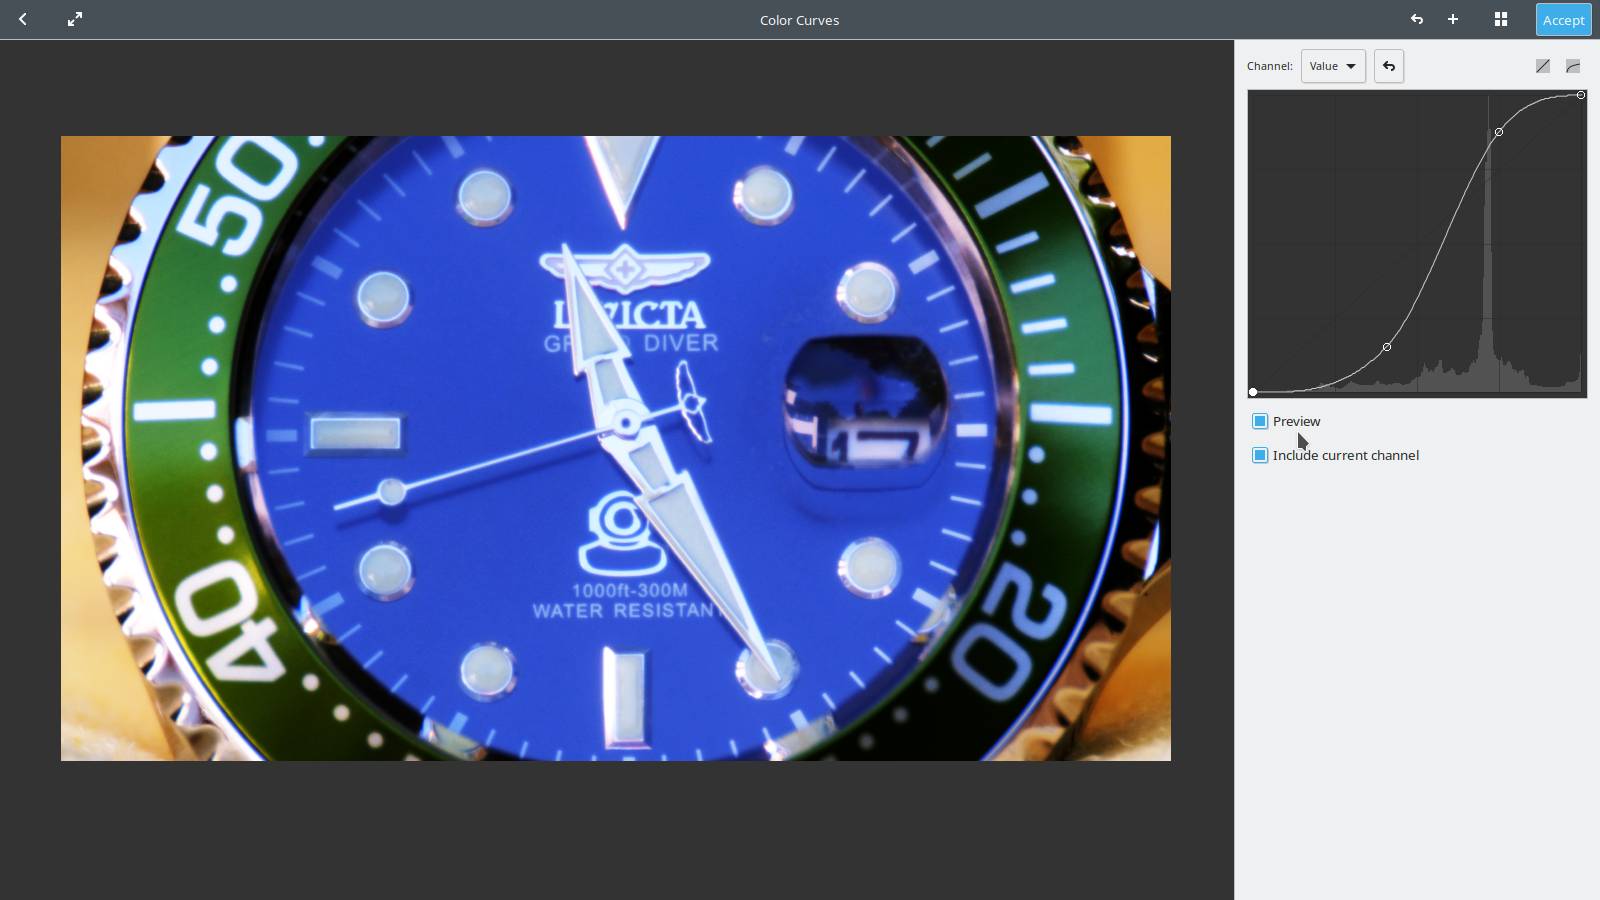Viewport: 1600px width, 900px height.
Task: Click the Color Curves title text
Action: coord(799,20)
